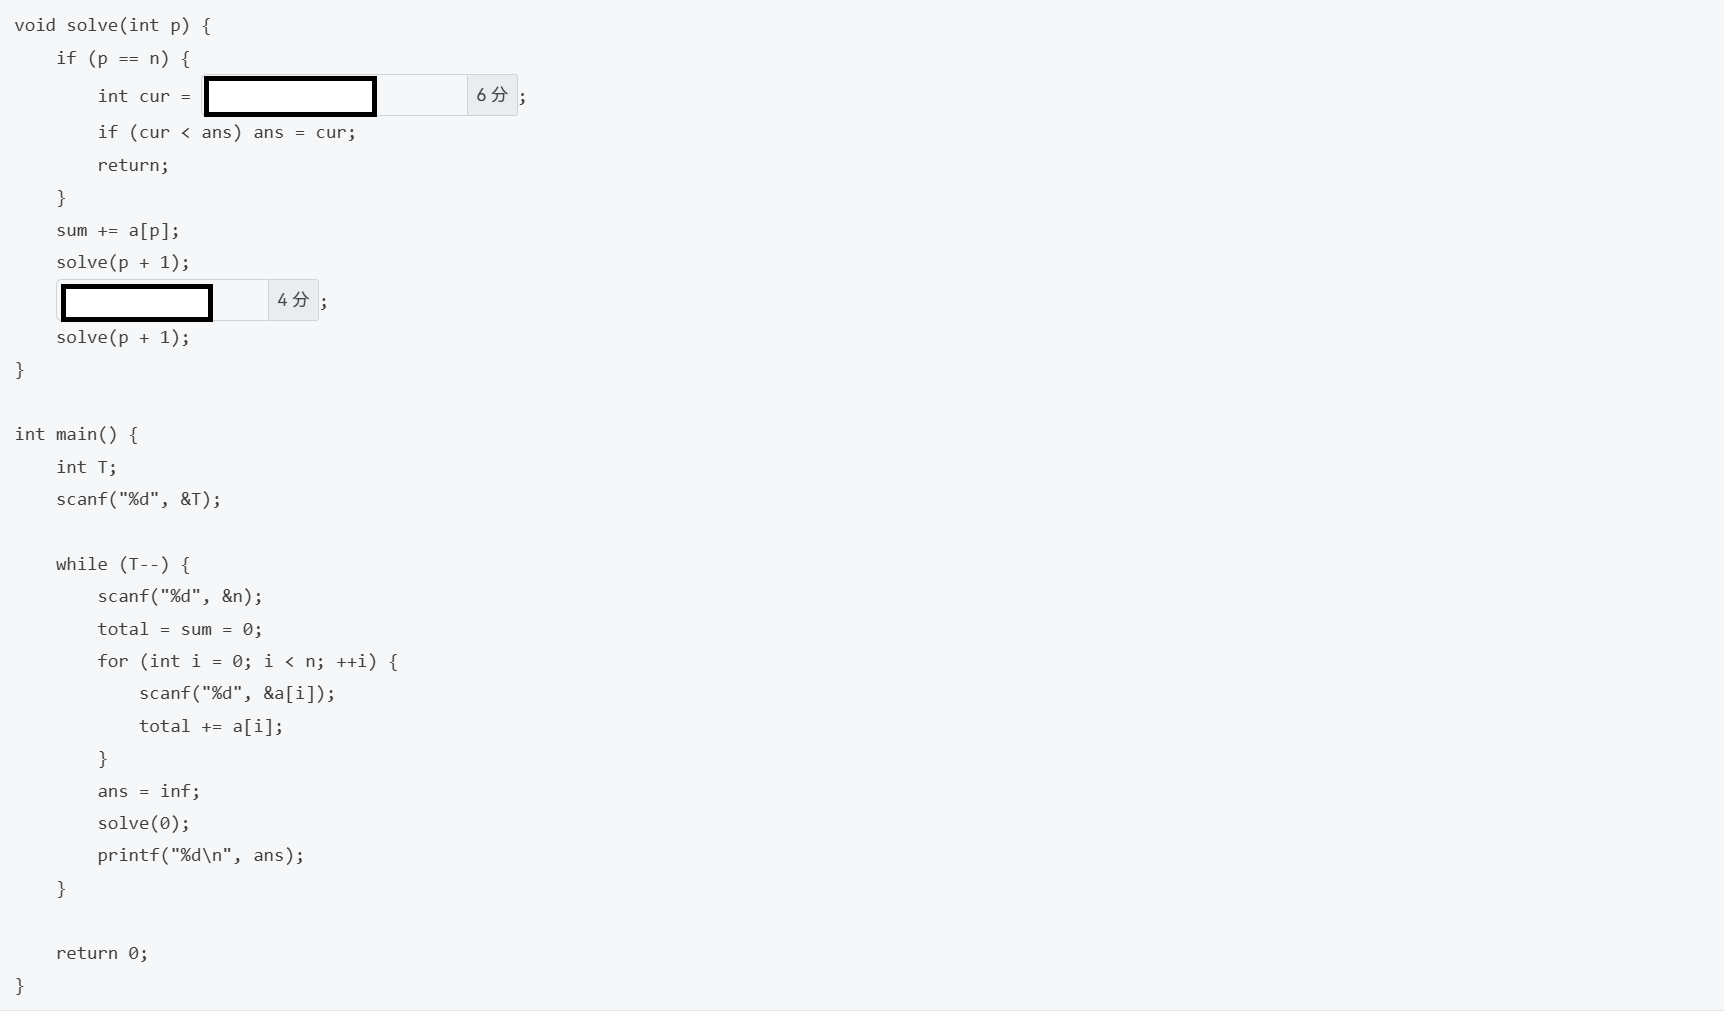1725x1018 pixels.
Task: Click the "int main() {" line
Action: pyautogui.click(x=76, y=434)
